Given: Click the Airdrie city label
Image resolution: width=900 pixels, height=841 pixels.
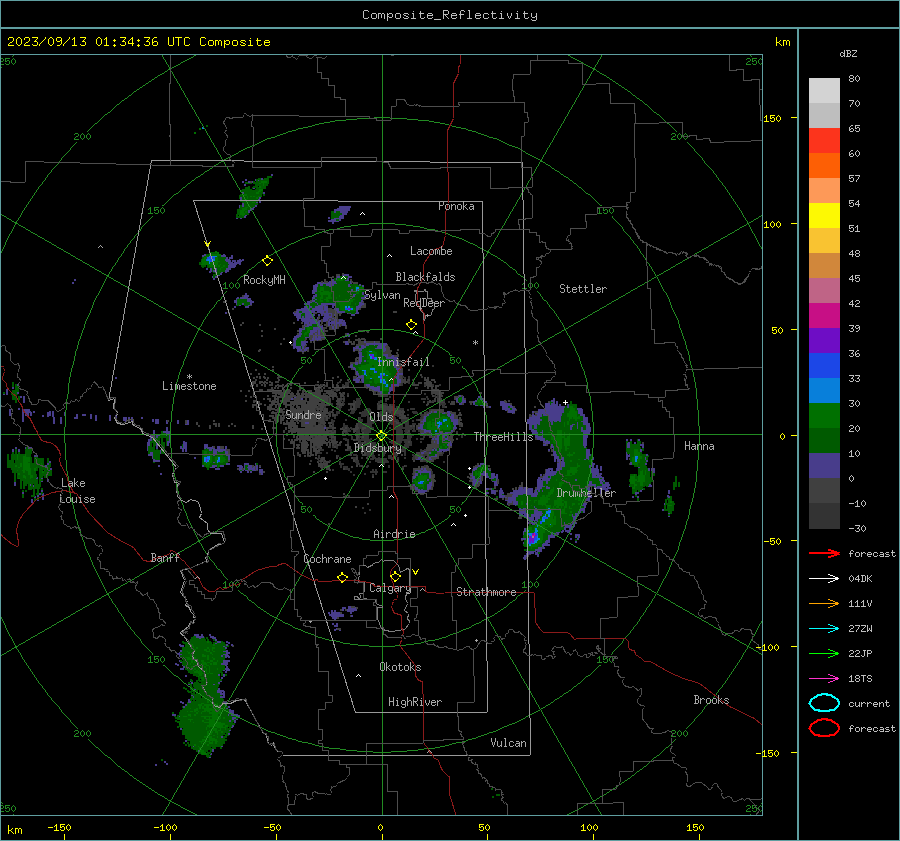Looking at the screenshot, I should click(x=394, y=534).
